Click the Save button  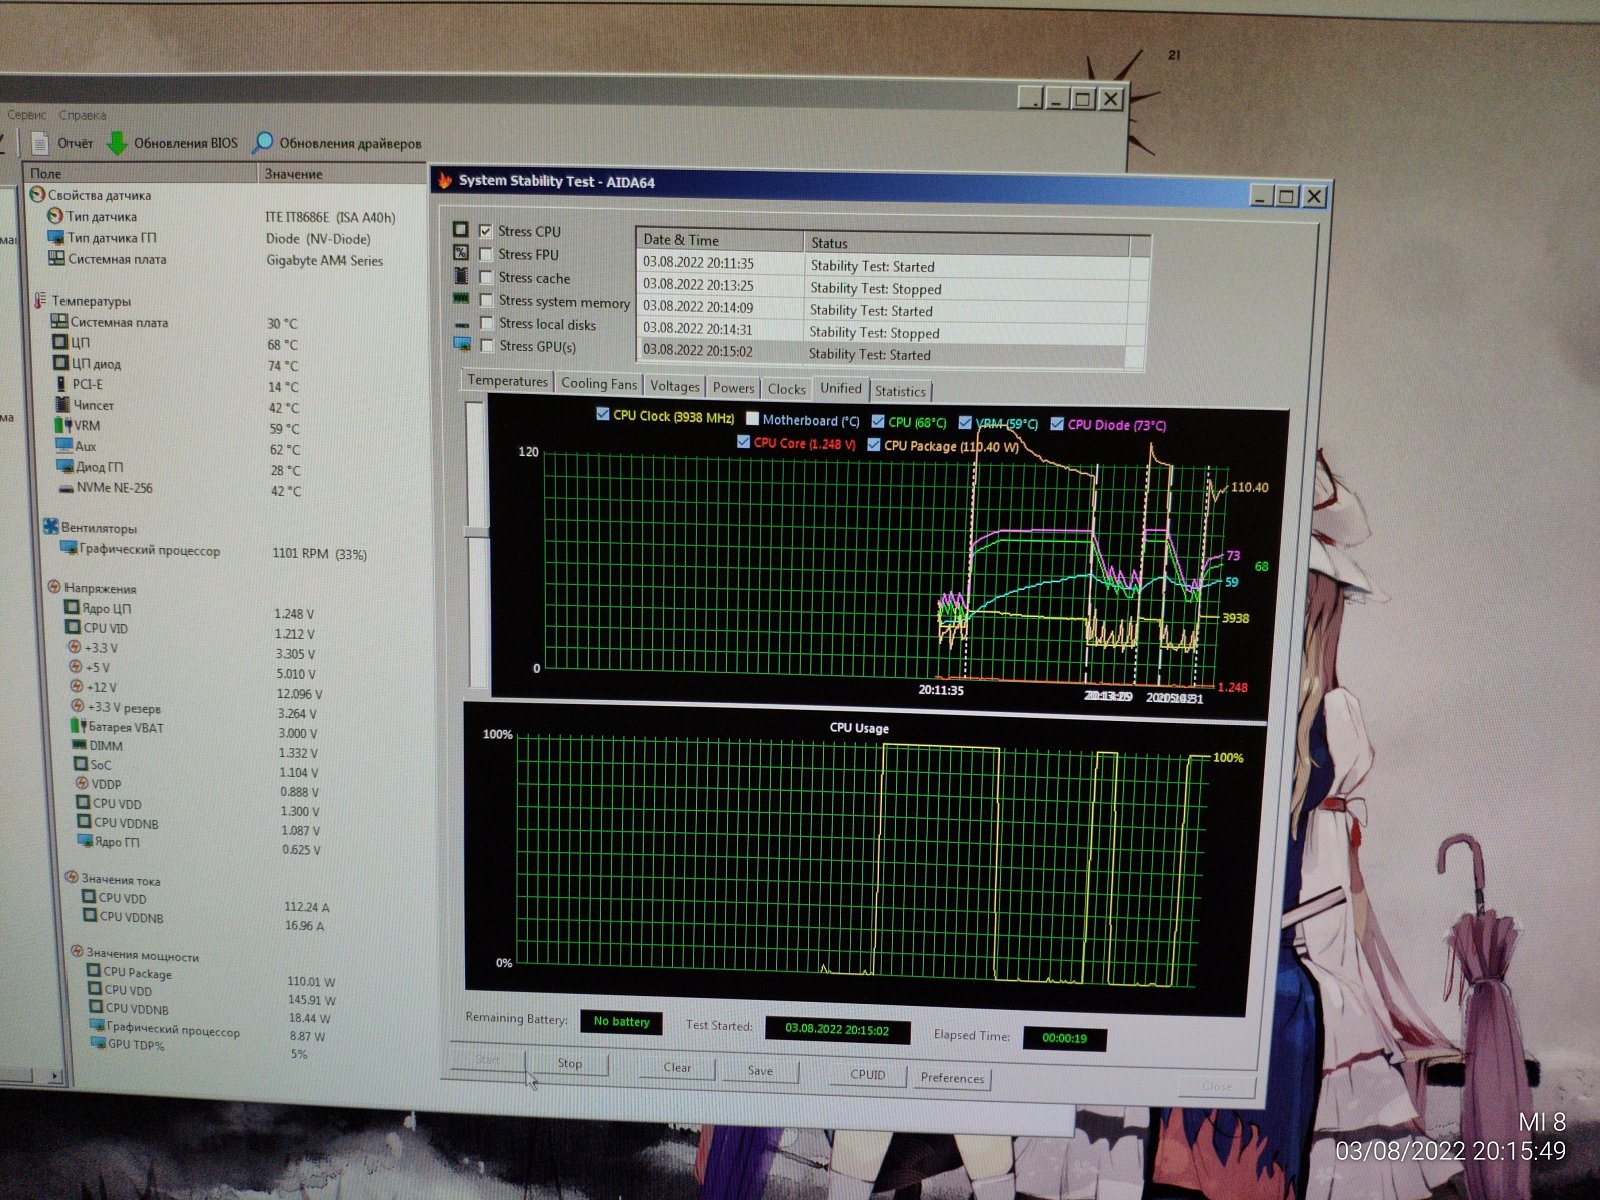pyautogui.click(x=760, y=1070)
